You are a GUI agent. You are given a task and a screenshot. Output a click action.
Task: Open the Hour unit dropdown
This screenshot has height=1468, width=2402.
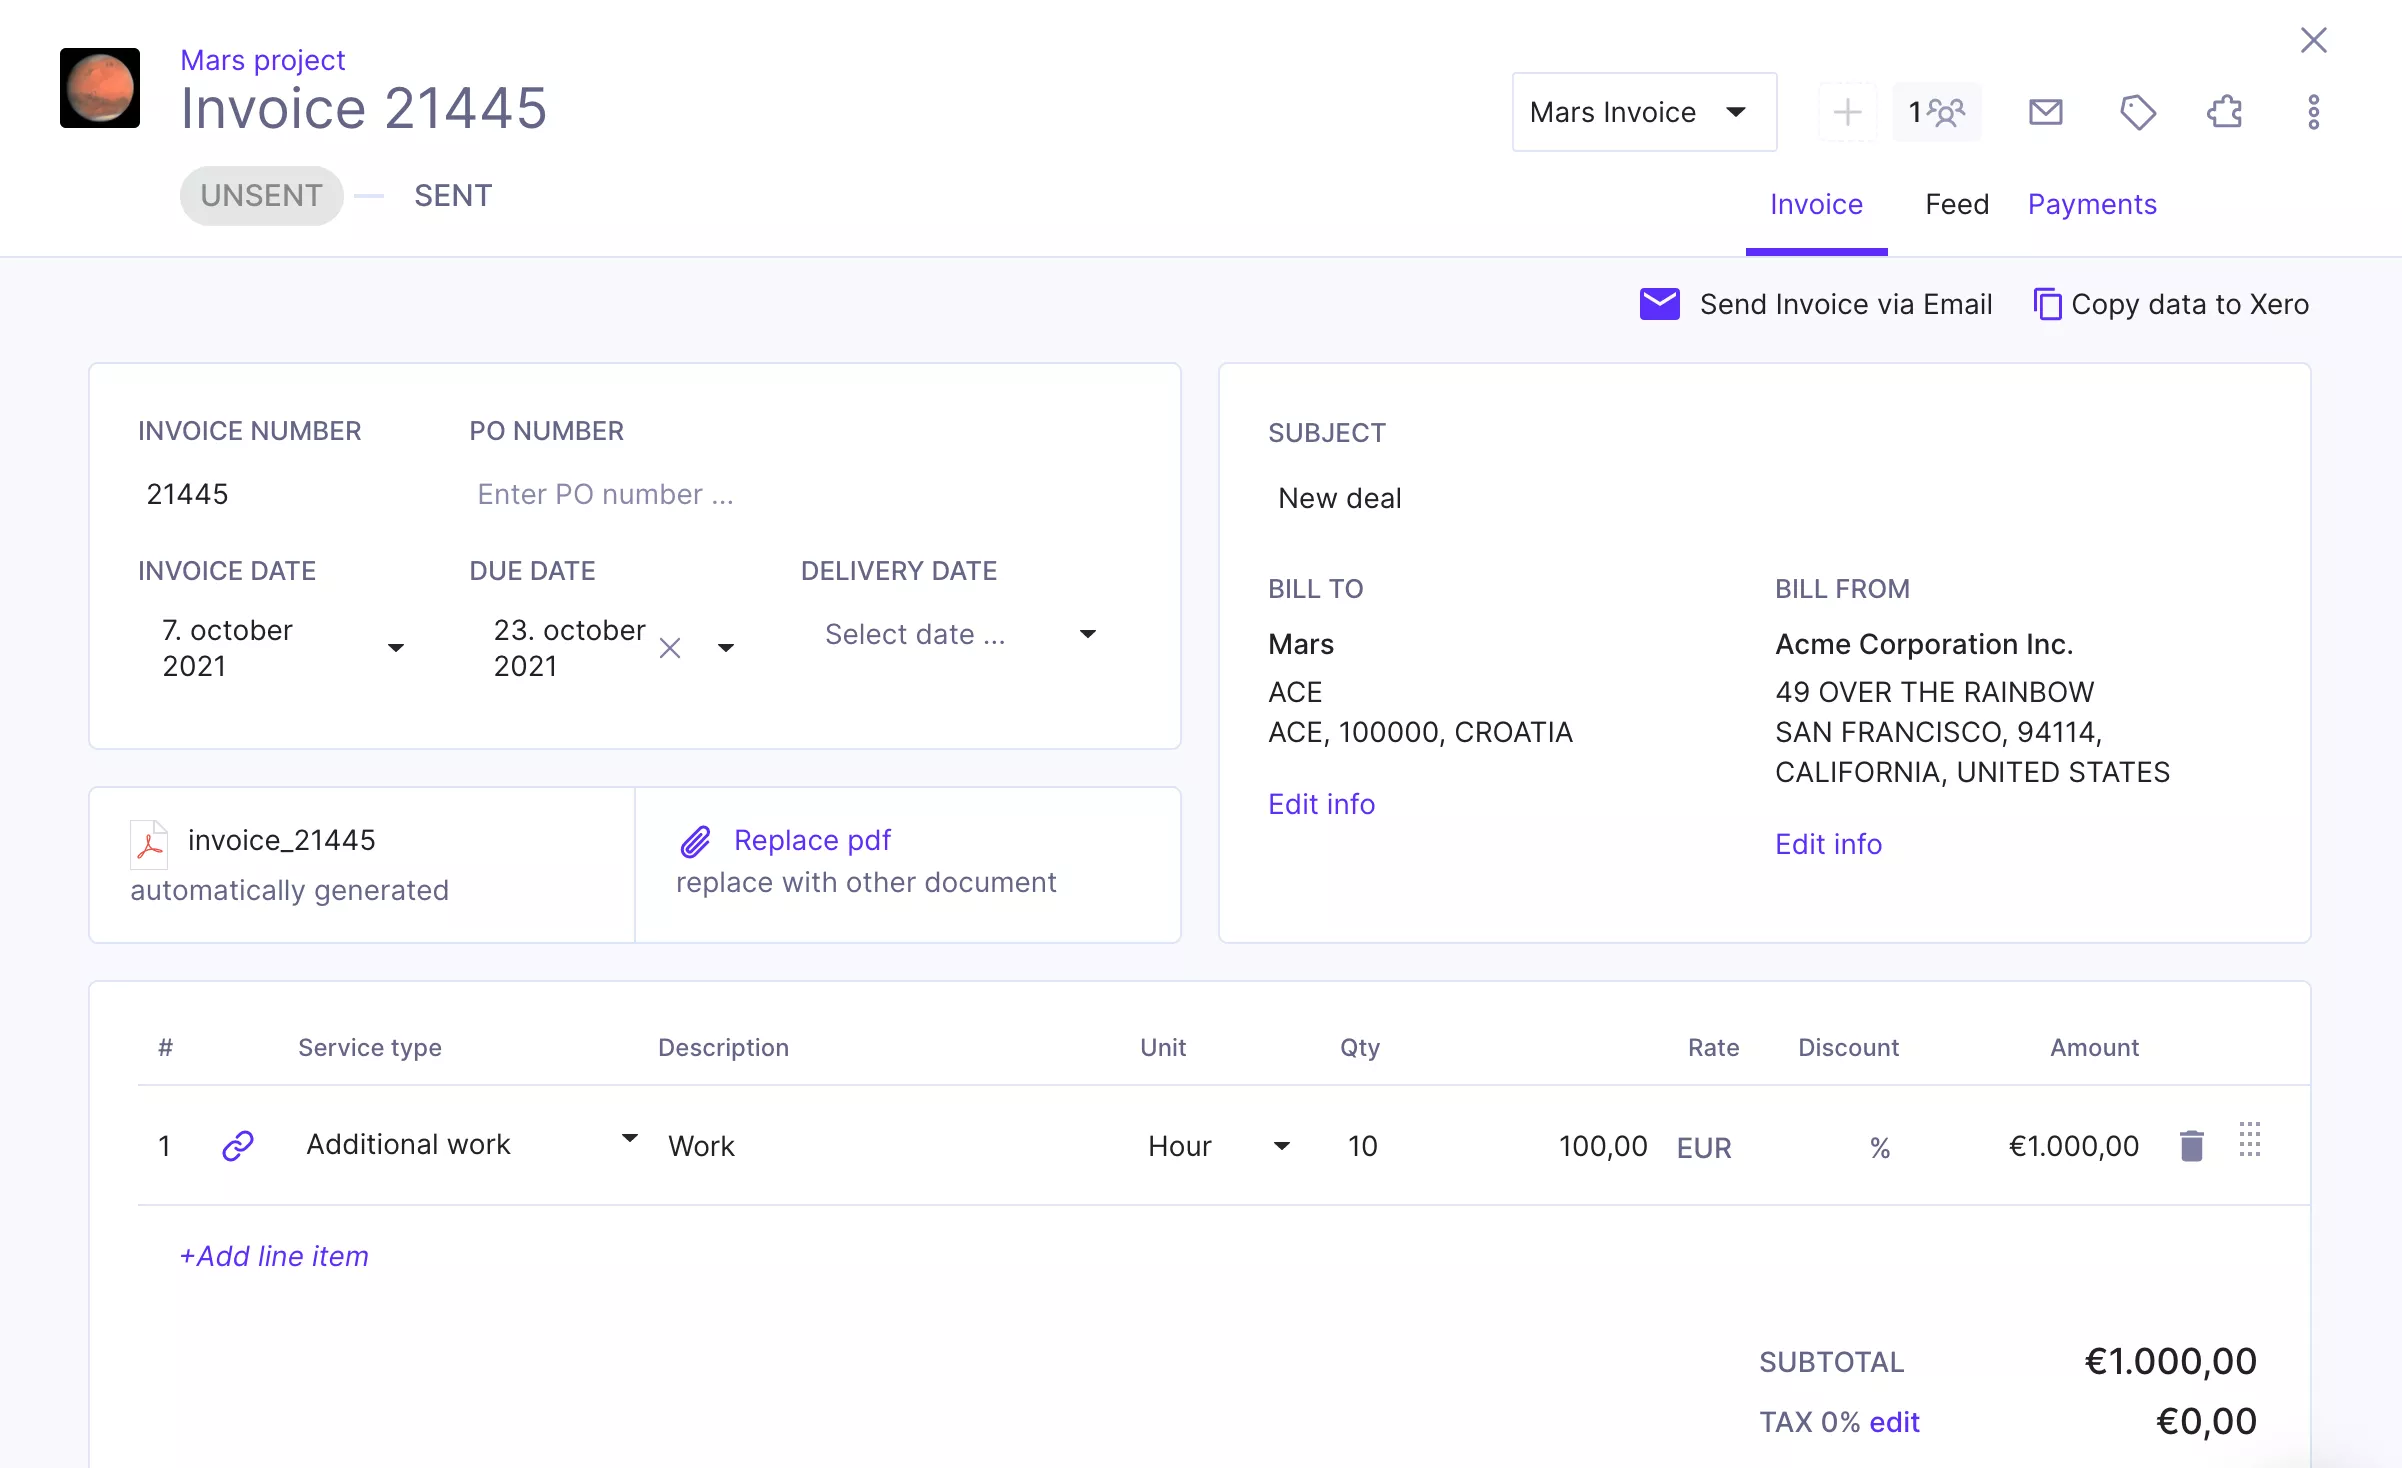click(x=1218, y=1145)
